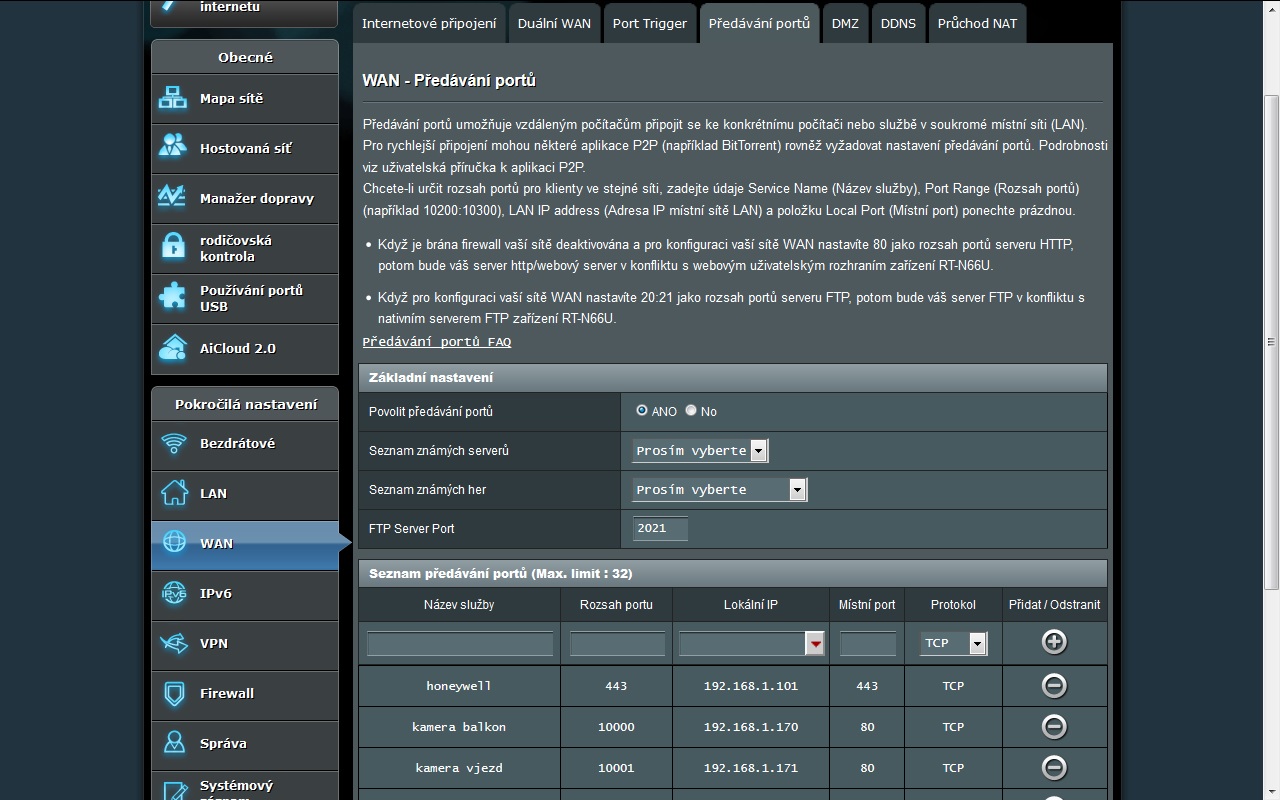
Task: Remove the honeywell rule with minus icon
Action: click(x=1054, y=686)
